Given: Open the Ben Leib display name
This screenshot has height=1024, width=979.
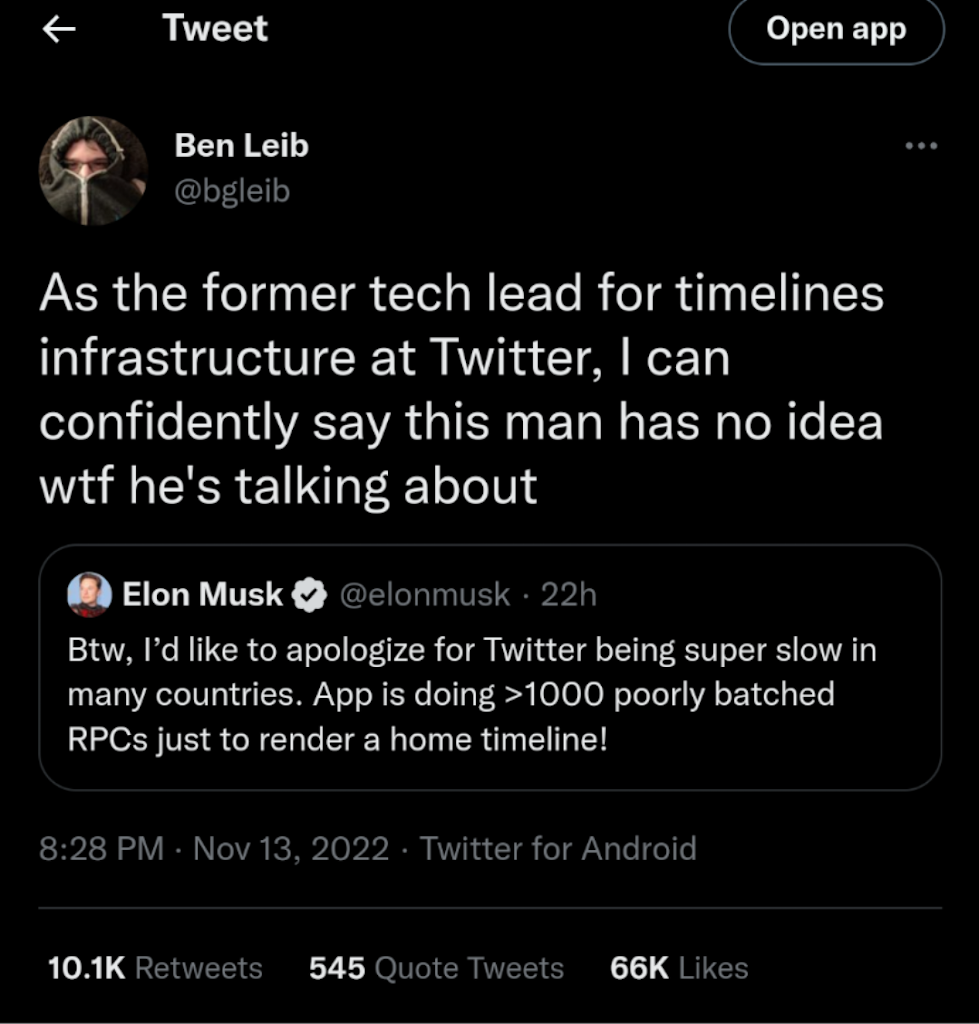Looking at the screenshot, I should tap(241, 146).
